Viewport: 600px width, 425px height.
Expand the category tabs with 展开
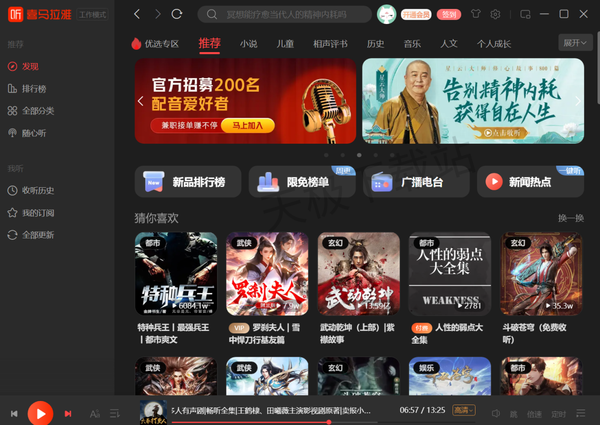coord(576,44)
